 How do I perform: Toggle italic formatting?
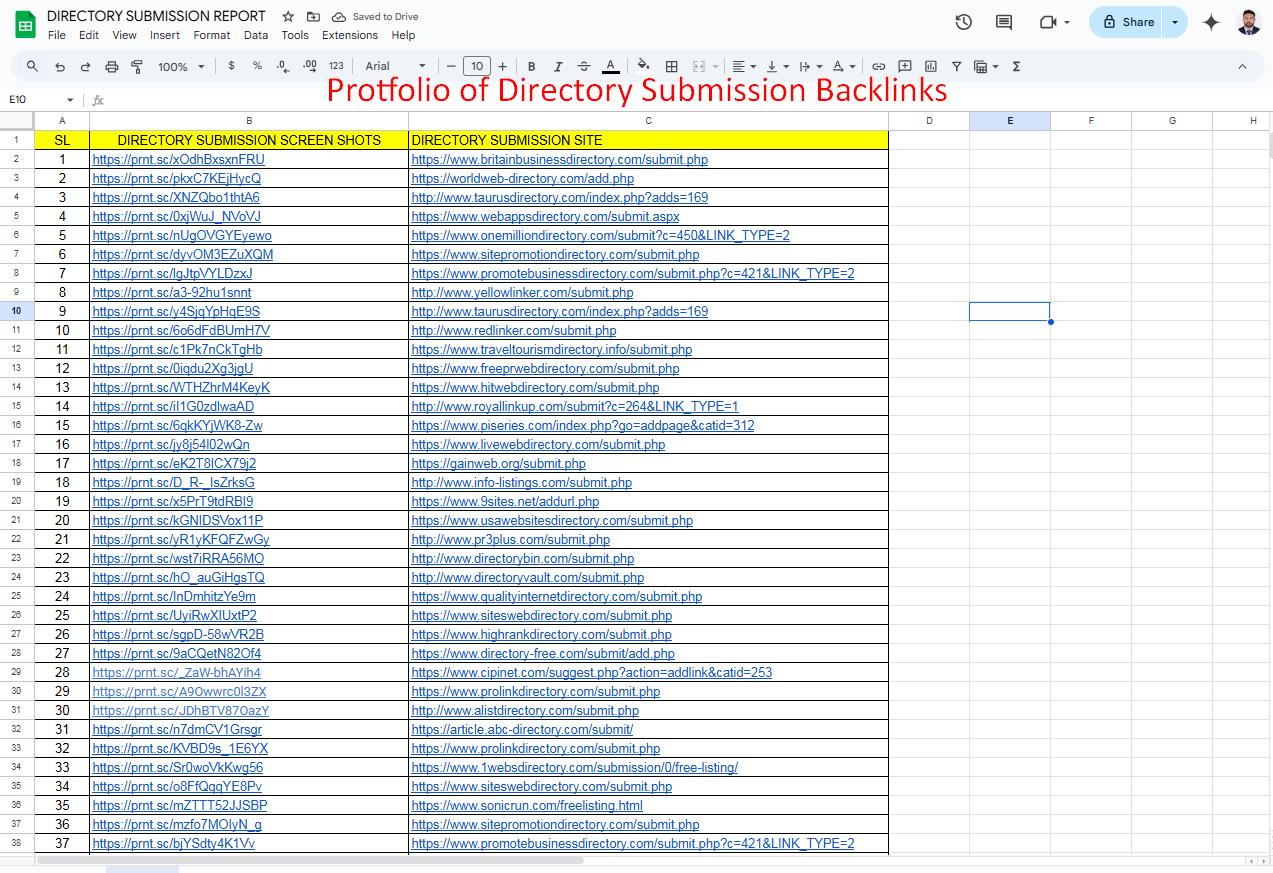pyautogui.click(x=558, y=67)
